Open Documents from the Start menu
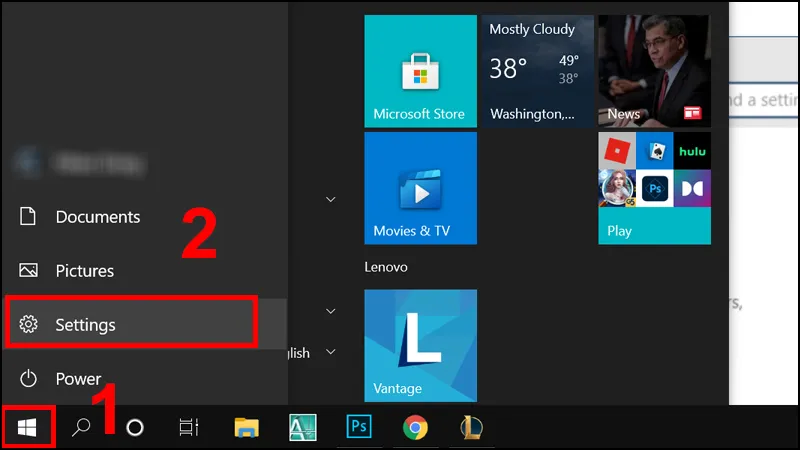This screenshot has width=800, height=450. 97,217
